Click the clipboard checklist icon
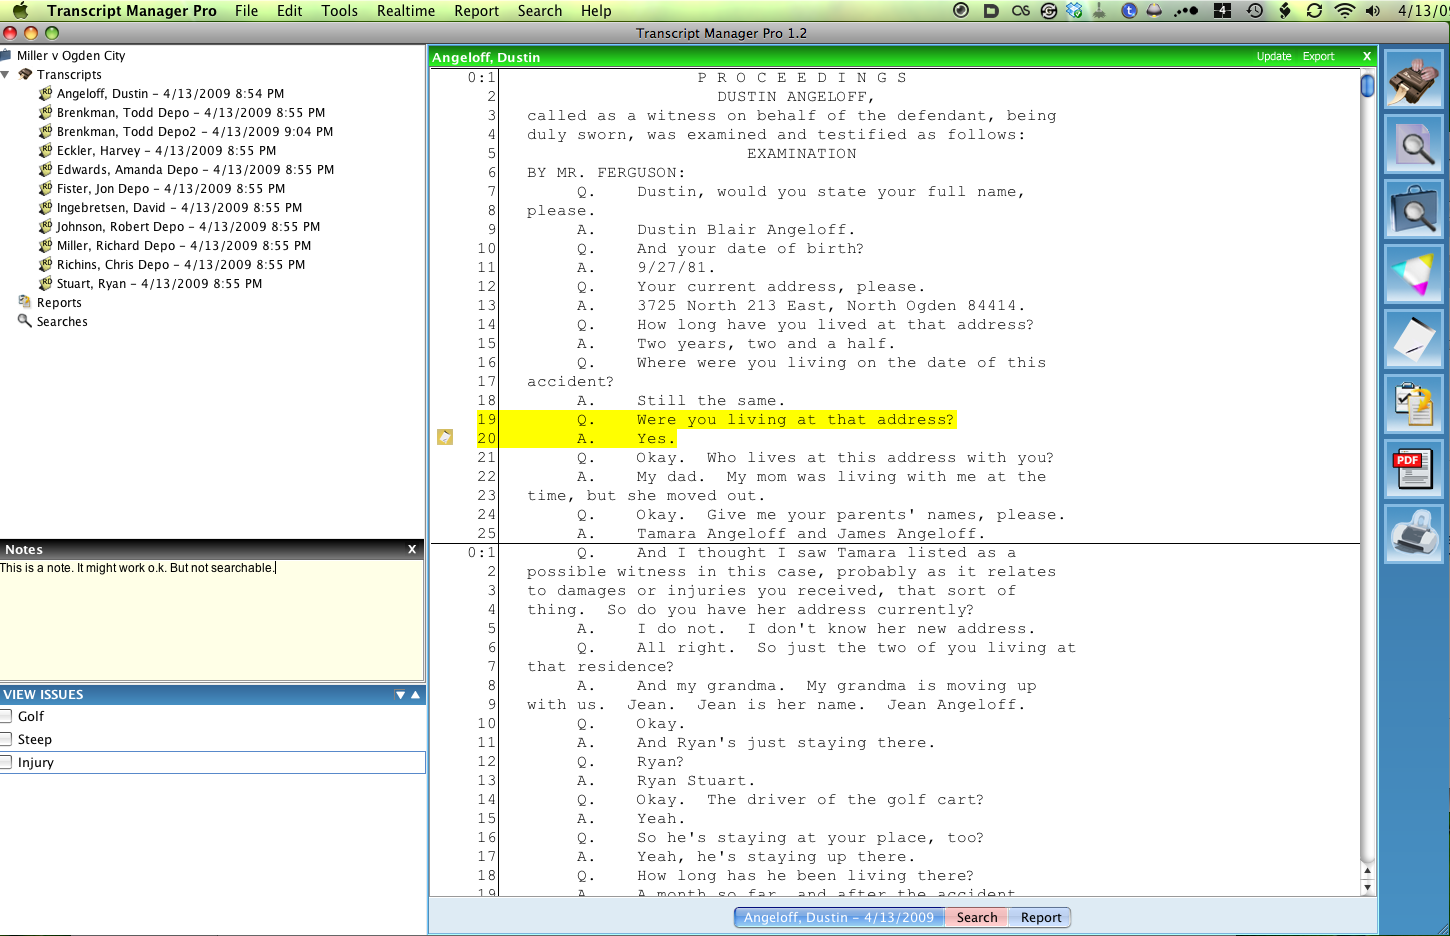 1414,404
